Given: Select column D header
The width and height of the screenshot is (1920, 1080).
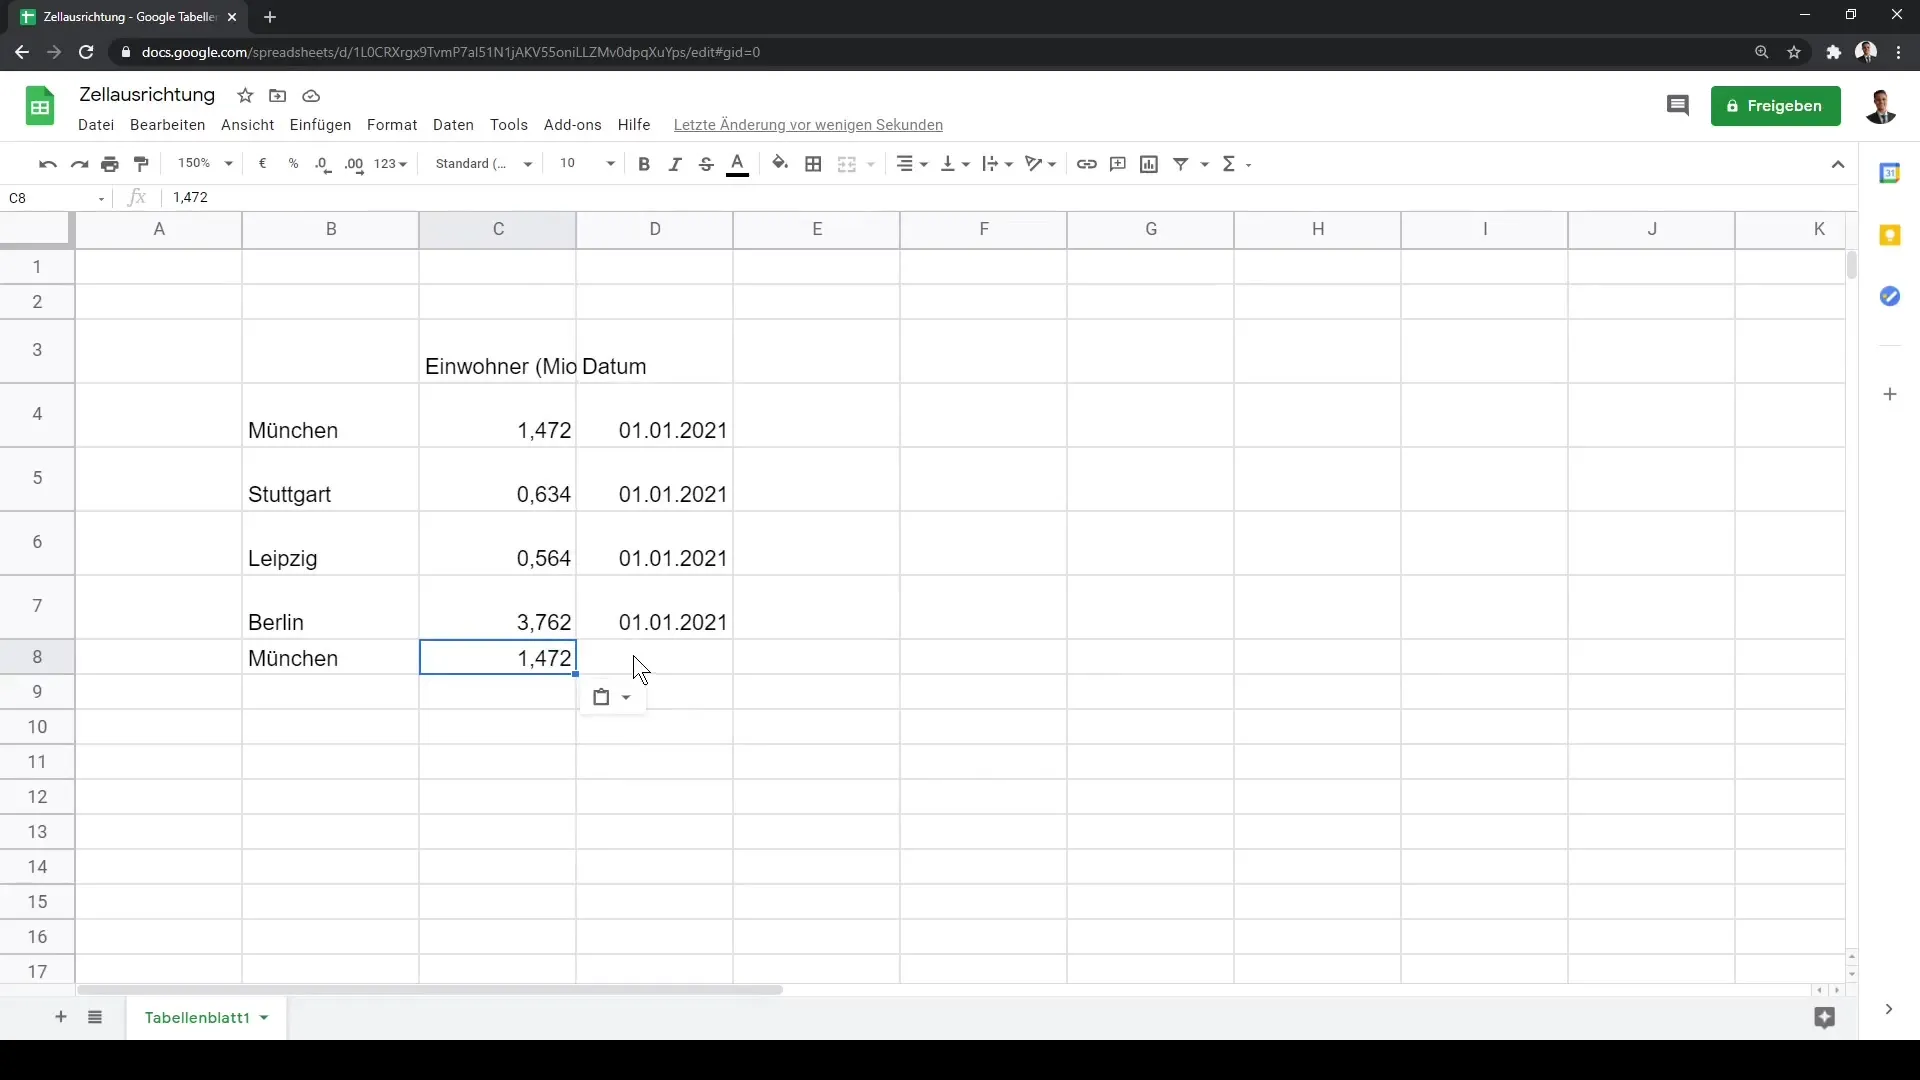Looking at the screenshot, I should (655, 230).
